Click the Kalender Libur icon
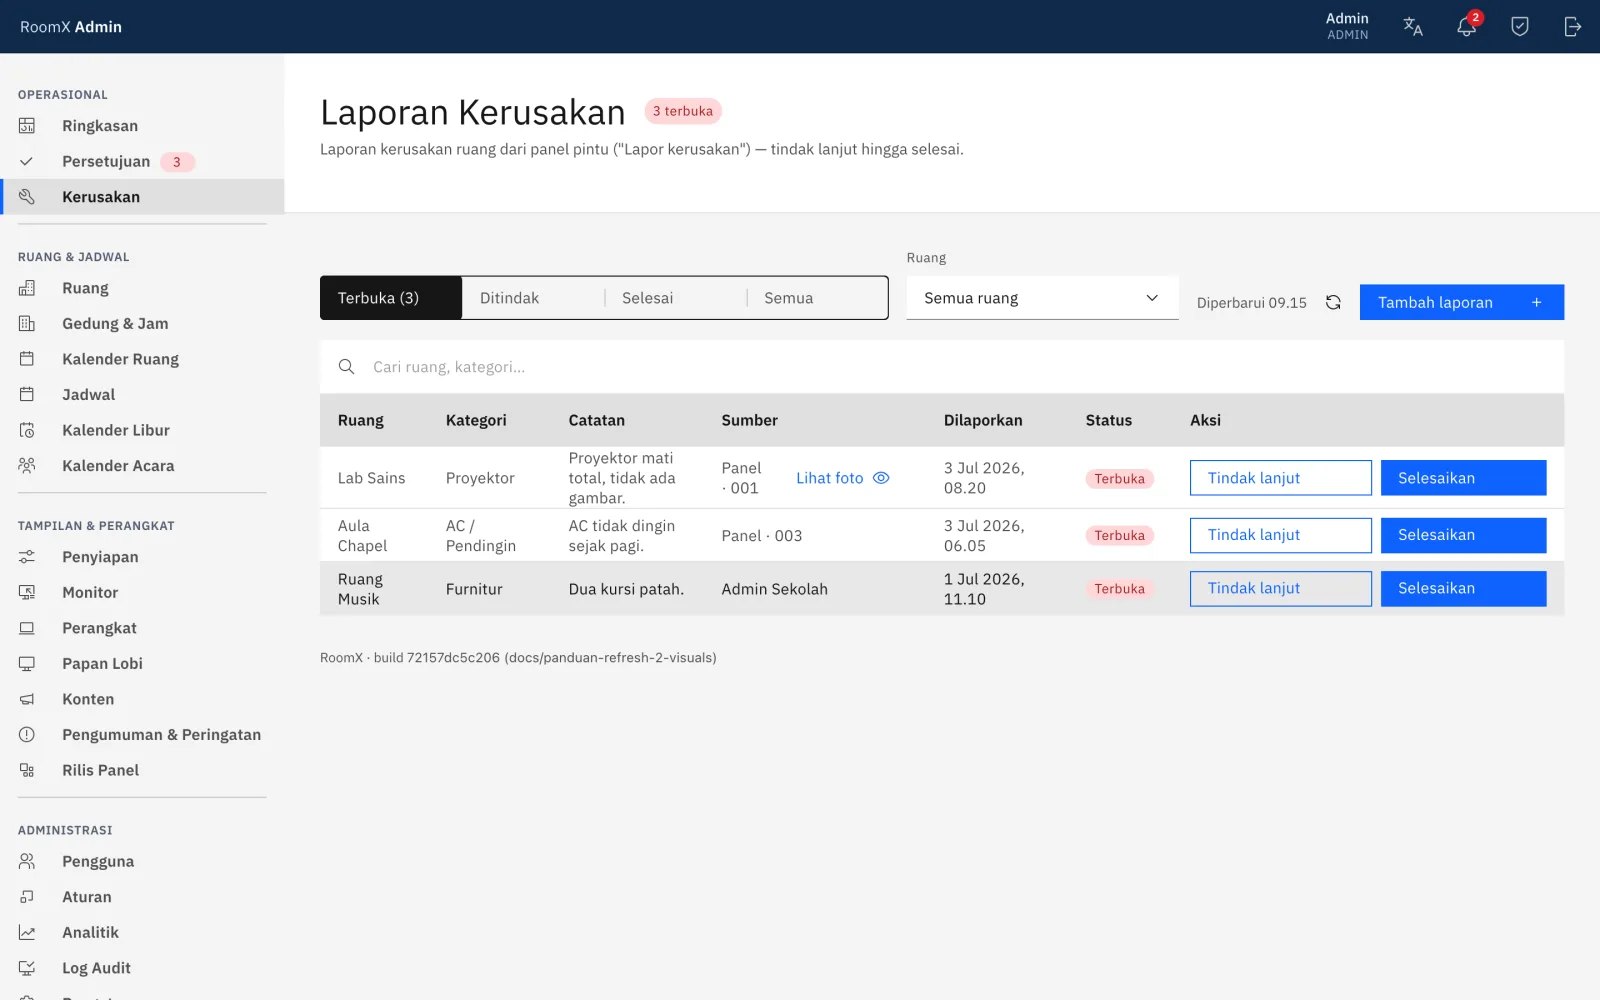 pos(27,430)
